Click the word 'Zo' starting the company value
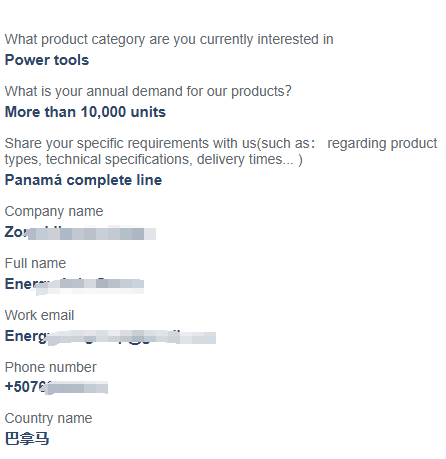Viewport: 446px width, 459px height. (x=15, y=232)
